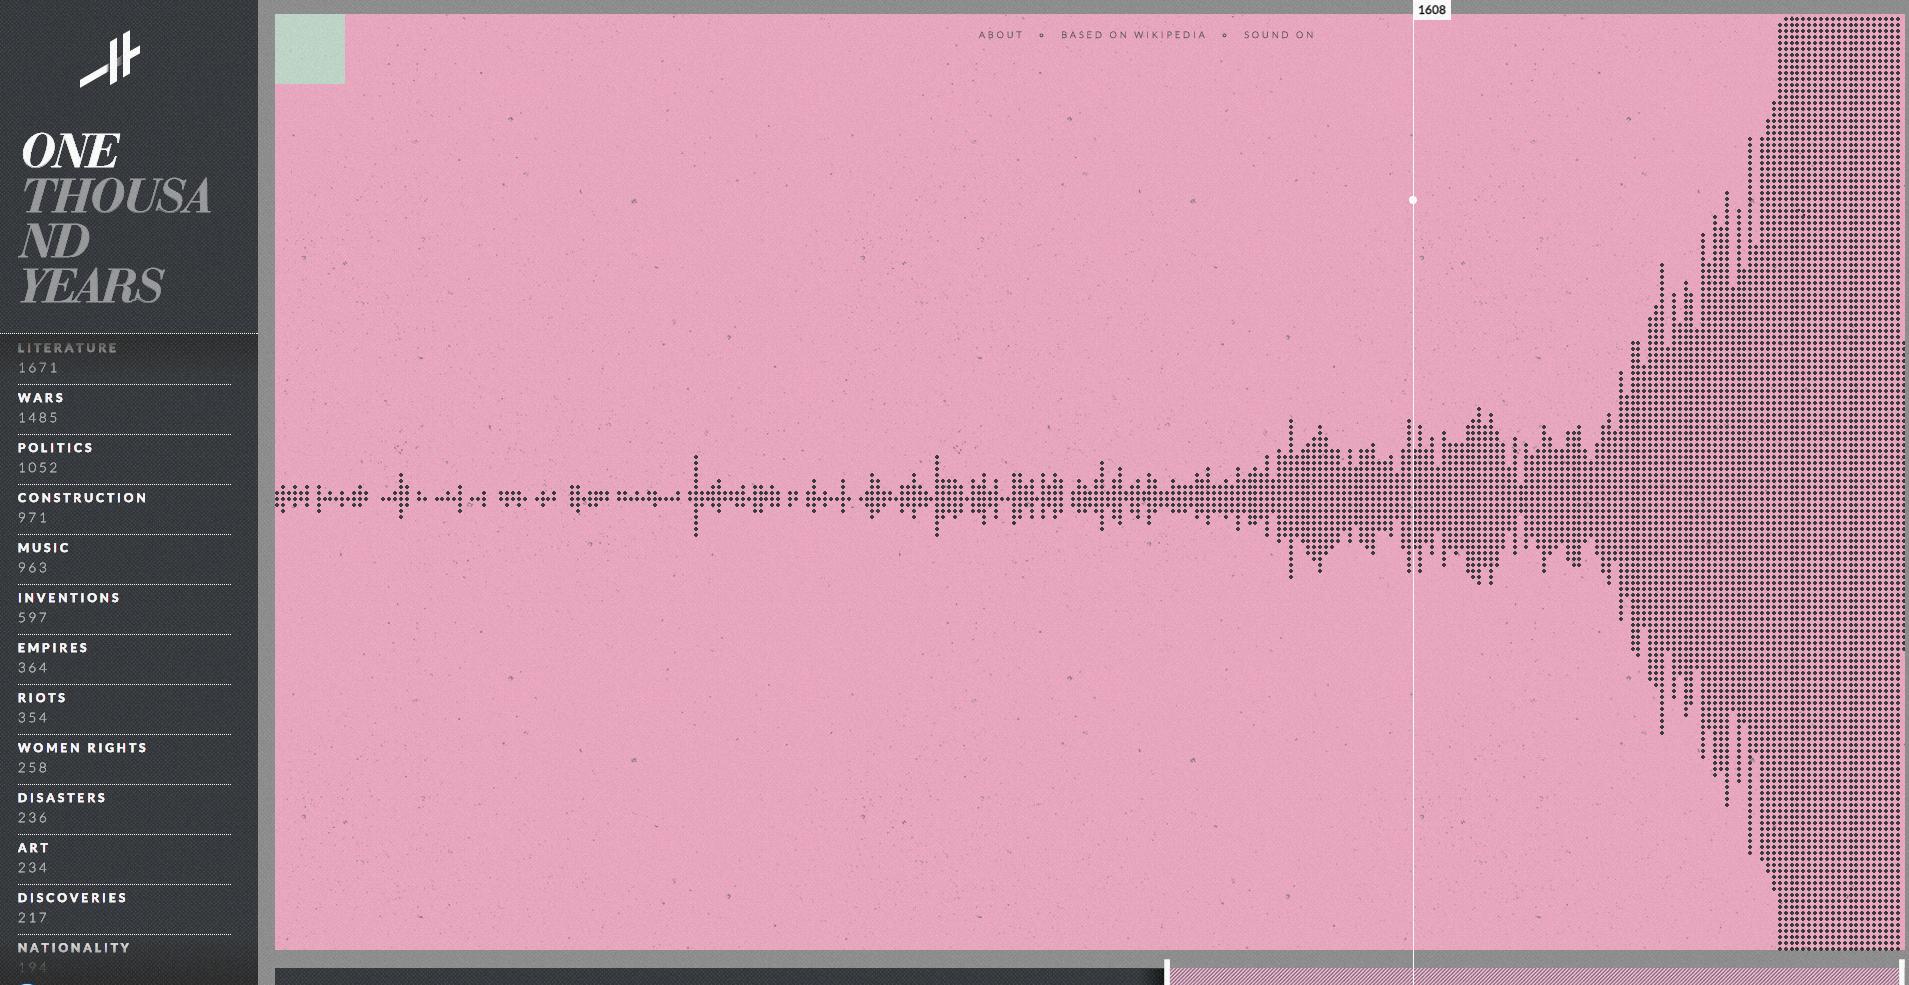This screenshot has height=985, width=1909.
Task: Open the Based on Wikipedia link
Action: tap(1133, 35)
